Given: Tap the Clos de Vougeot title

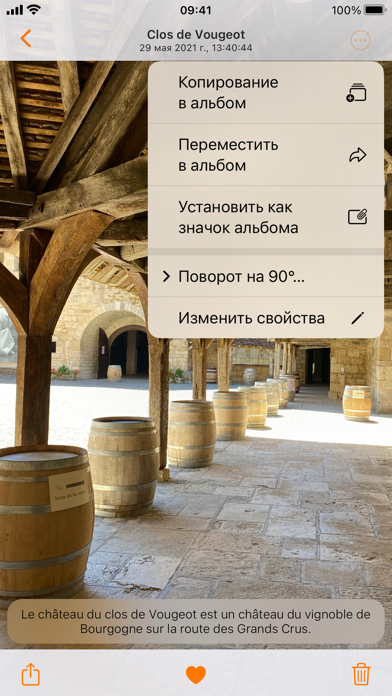Looking at the screenshot, I should coord(196,35).
